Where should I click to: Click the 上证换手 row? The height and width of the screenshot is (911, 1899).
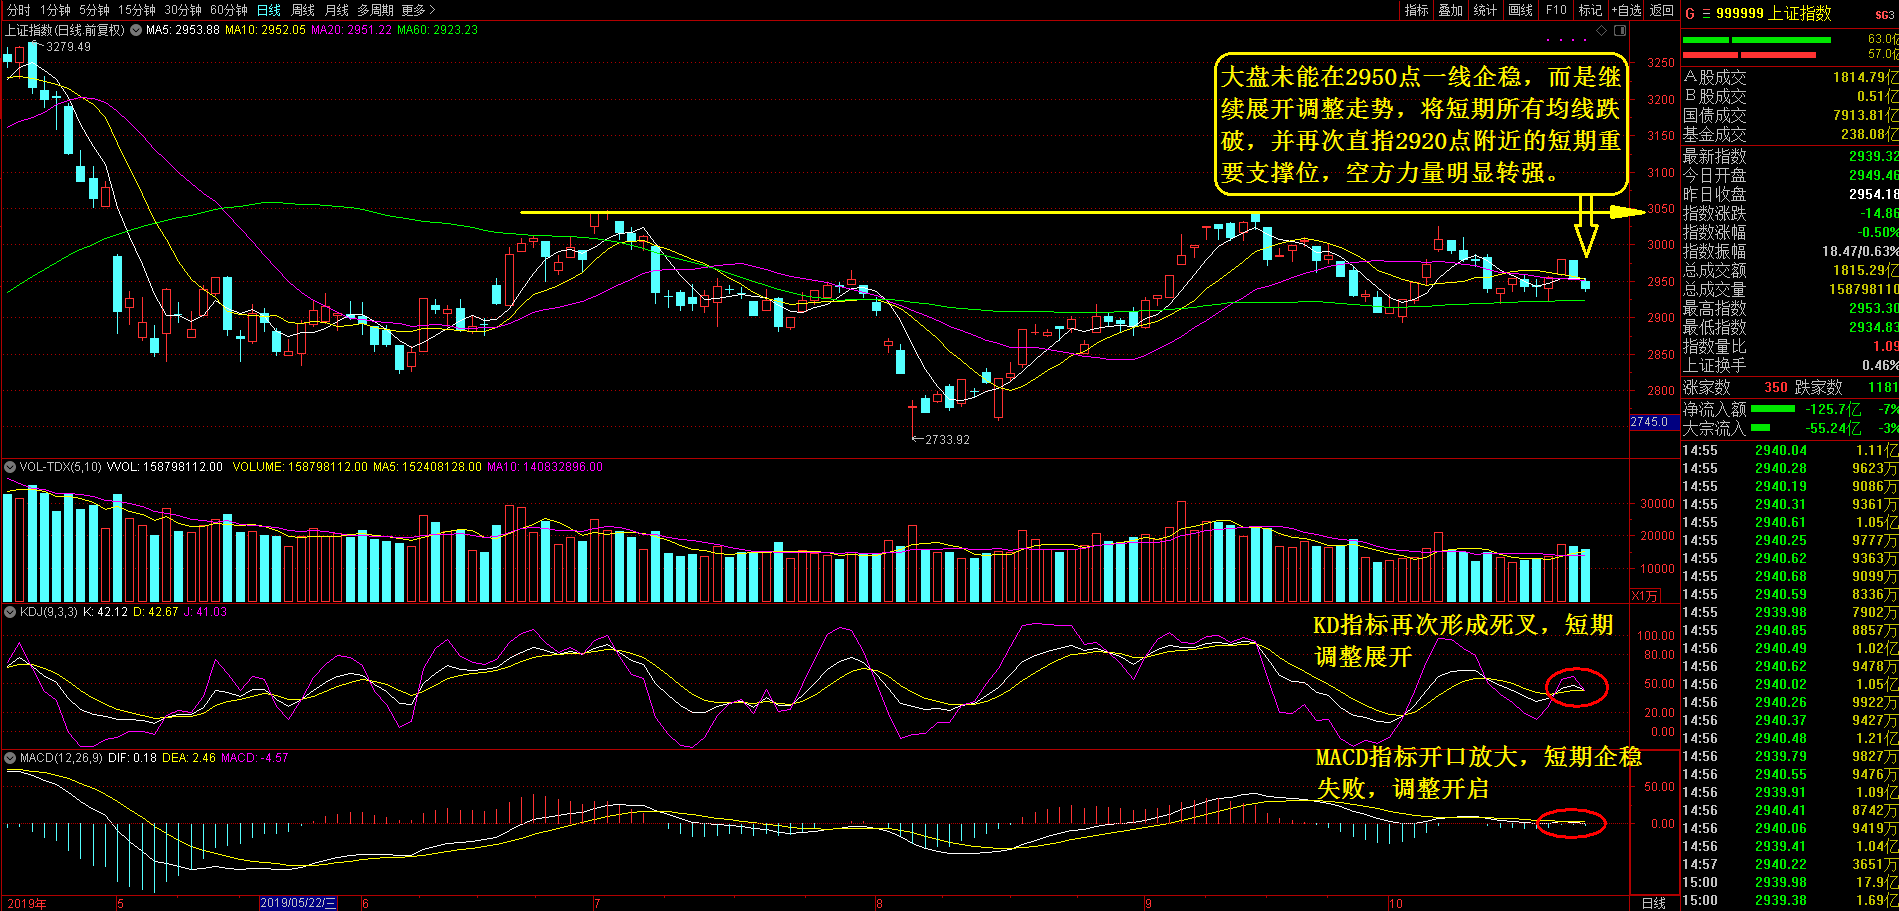click(1790, 365)
